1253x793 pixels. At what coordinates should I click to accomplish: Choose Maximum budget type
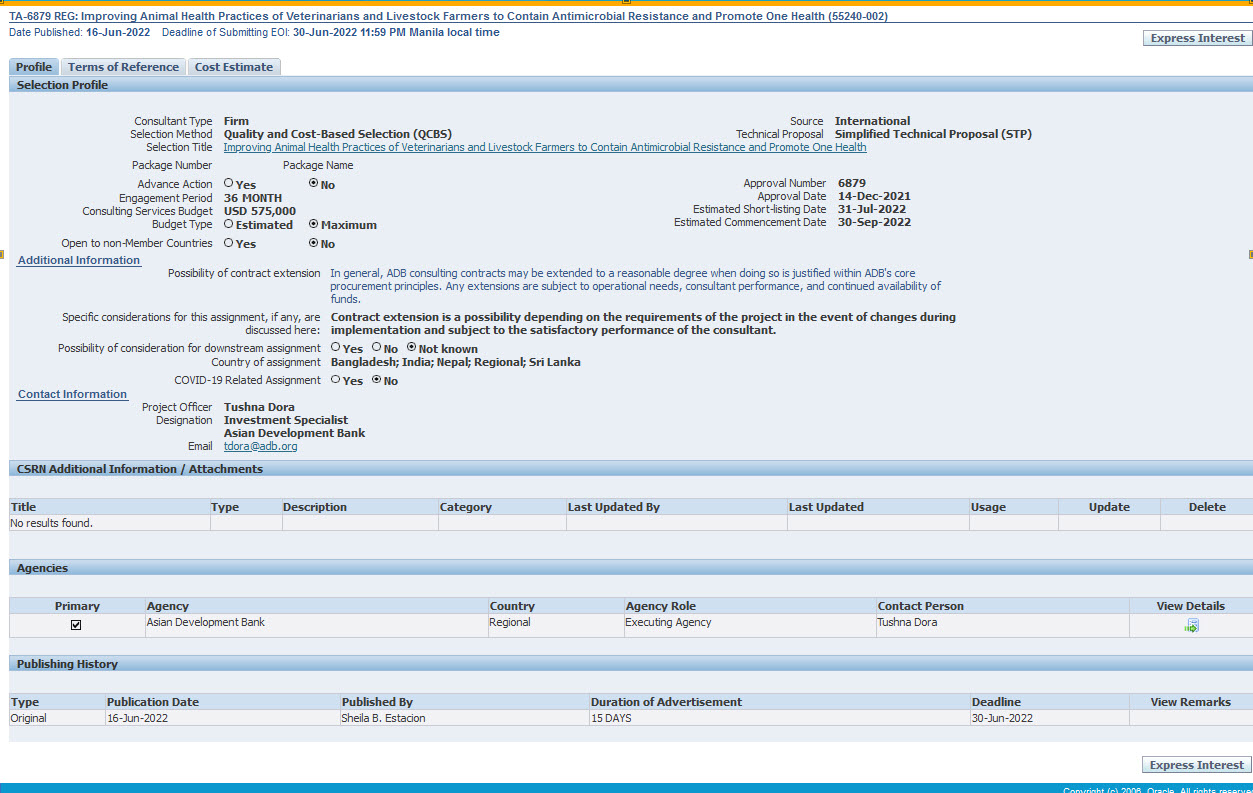[x=314, y=224]
